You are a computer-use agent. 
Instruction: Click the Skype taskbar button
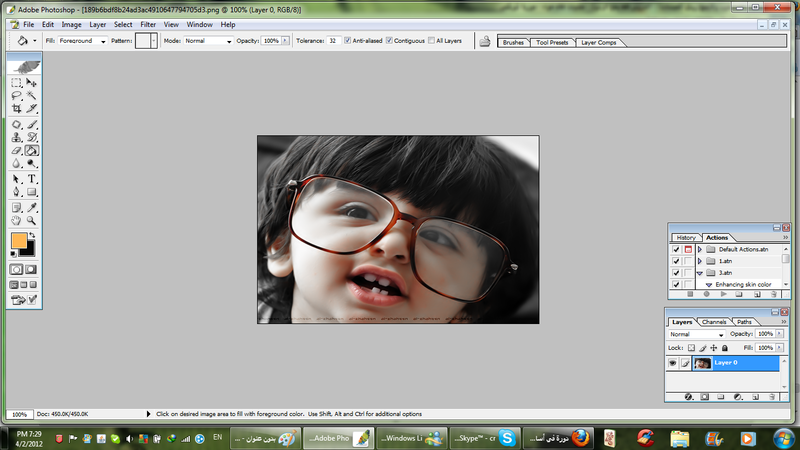point(485,438)
